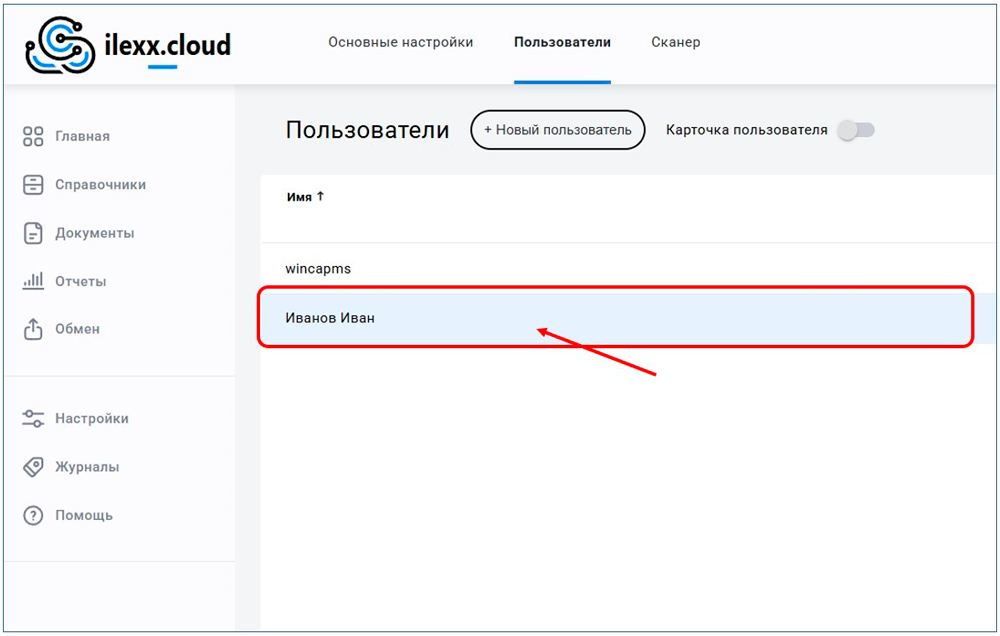This screenshot has width=1000, height=636.
Task: Open the Сканер tab
Action: tap(676, 42)
